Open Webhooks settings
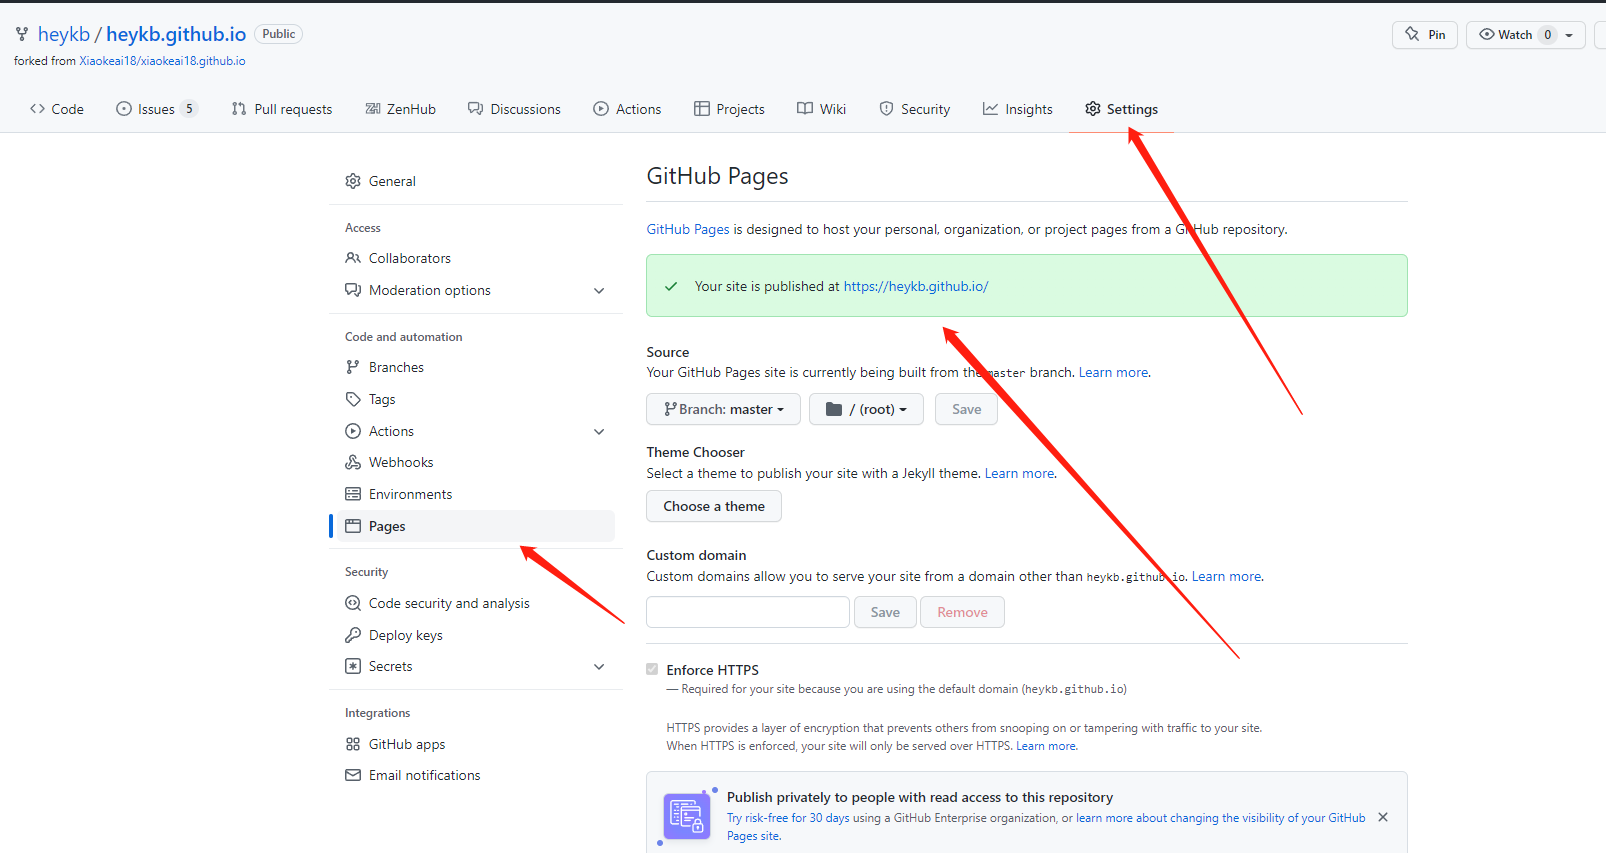This screenshot has height=853, width=1606. point(476,462)
